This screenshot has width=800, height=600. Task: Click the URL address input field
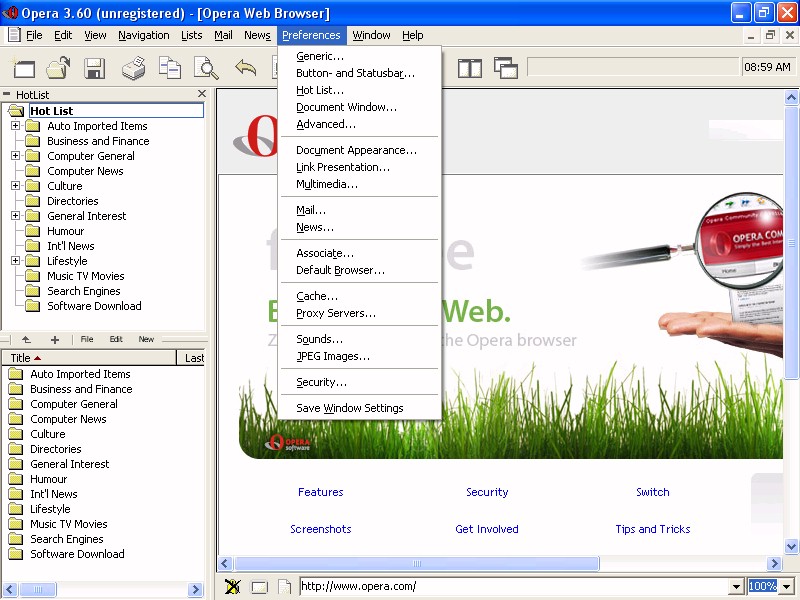514,587
